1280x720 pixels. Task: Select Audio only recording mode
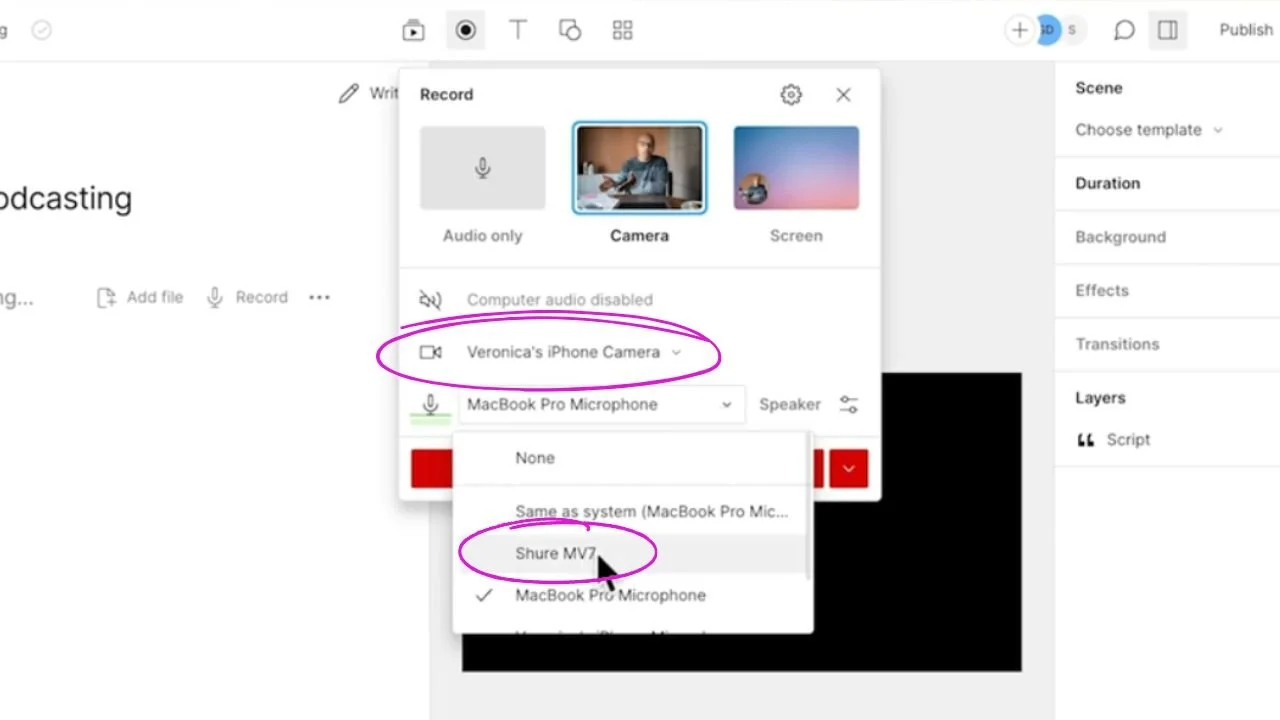pos(483,185)
